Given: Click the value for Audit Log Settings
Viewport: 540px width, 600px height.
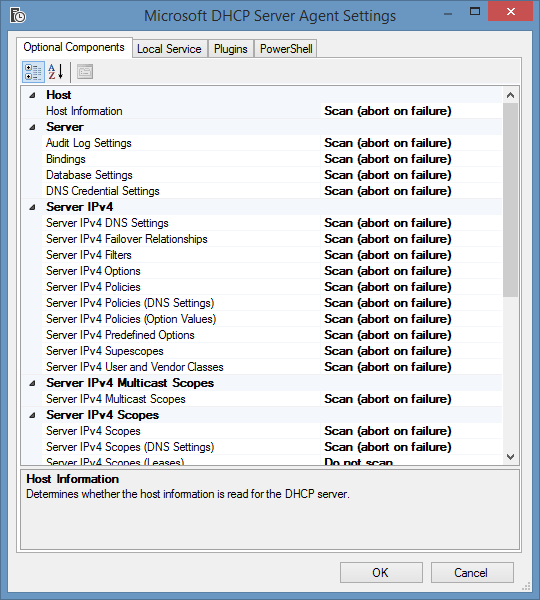Looking at the screenshot, I should pyautogui.click(x=411, y=143).
